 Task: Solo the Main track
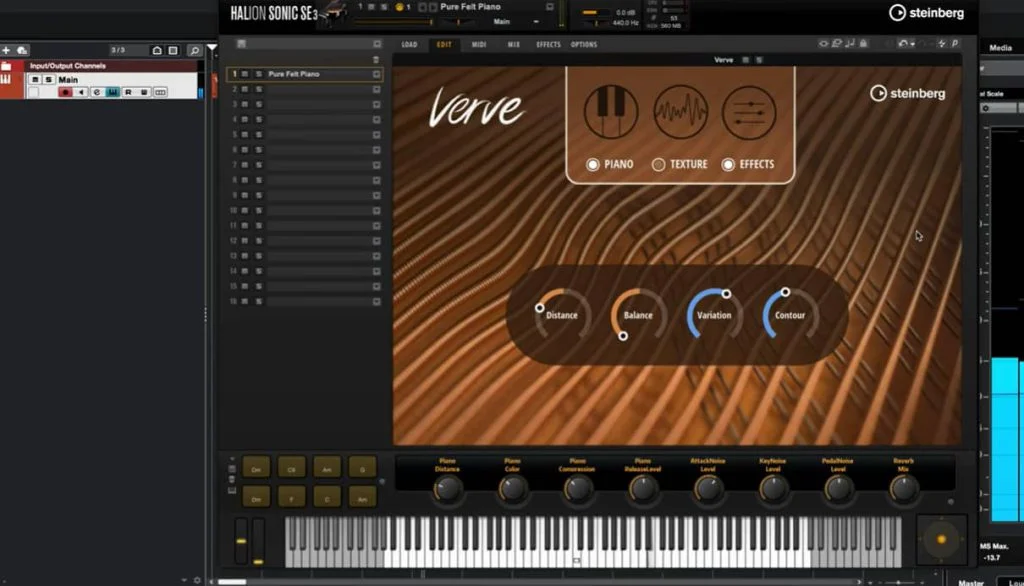(48, 80)
